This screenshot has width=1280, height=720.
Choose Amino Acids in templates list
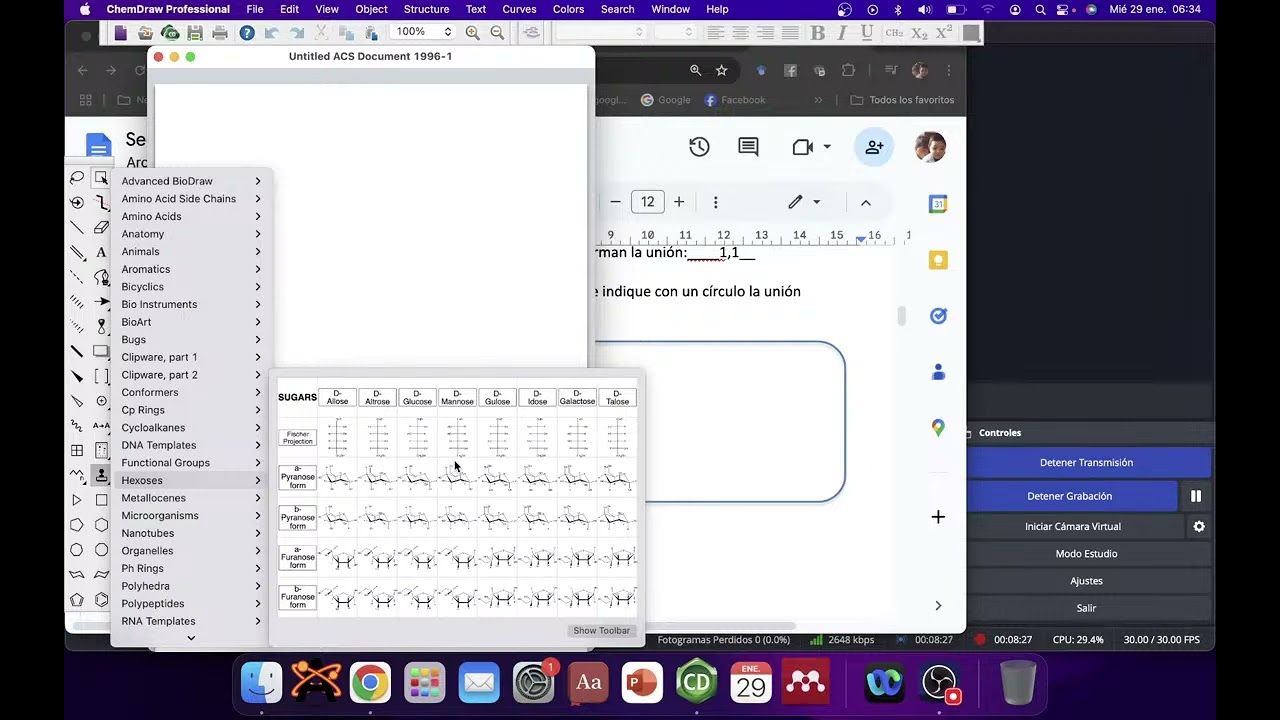190,216
